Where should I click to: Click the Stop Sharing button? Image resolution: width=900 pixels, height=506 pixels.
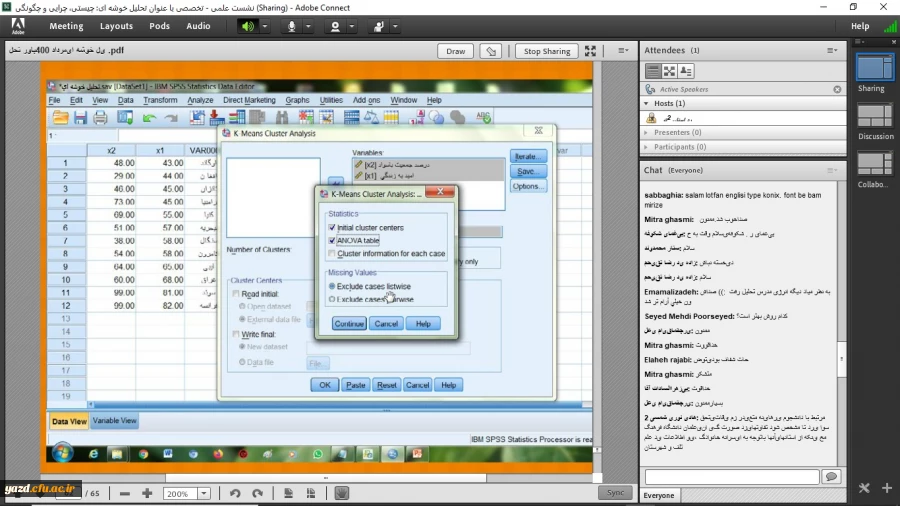(x=546, y=51)
